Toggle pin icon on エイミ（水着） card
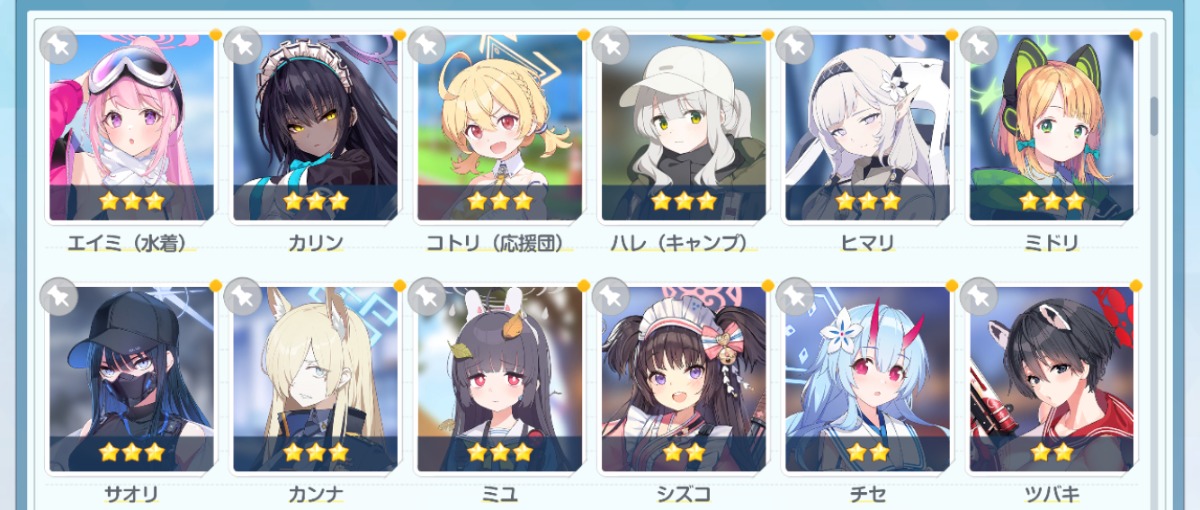This screenshot has width=1200, height=510. tap(59, 45)
